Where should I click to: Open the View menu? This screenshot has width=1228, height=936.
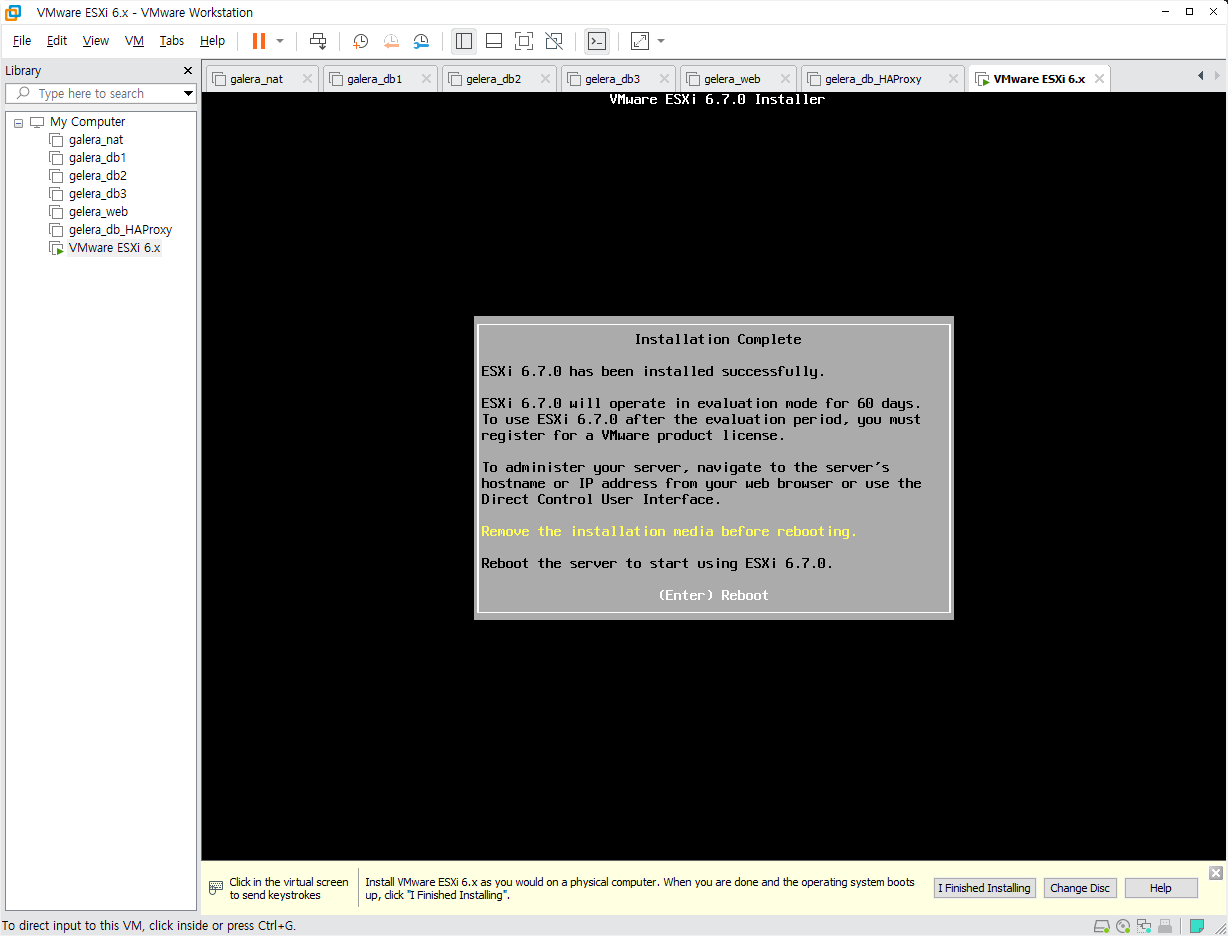pyautogui.click(x=96, y=41)
